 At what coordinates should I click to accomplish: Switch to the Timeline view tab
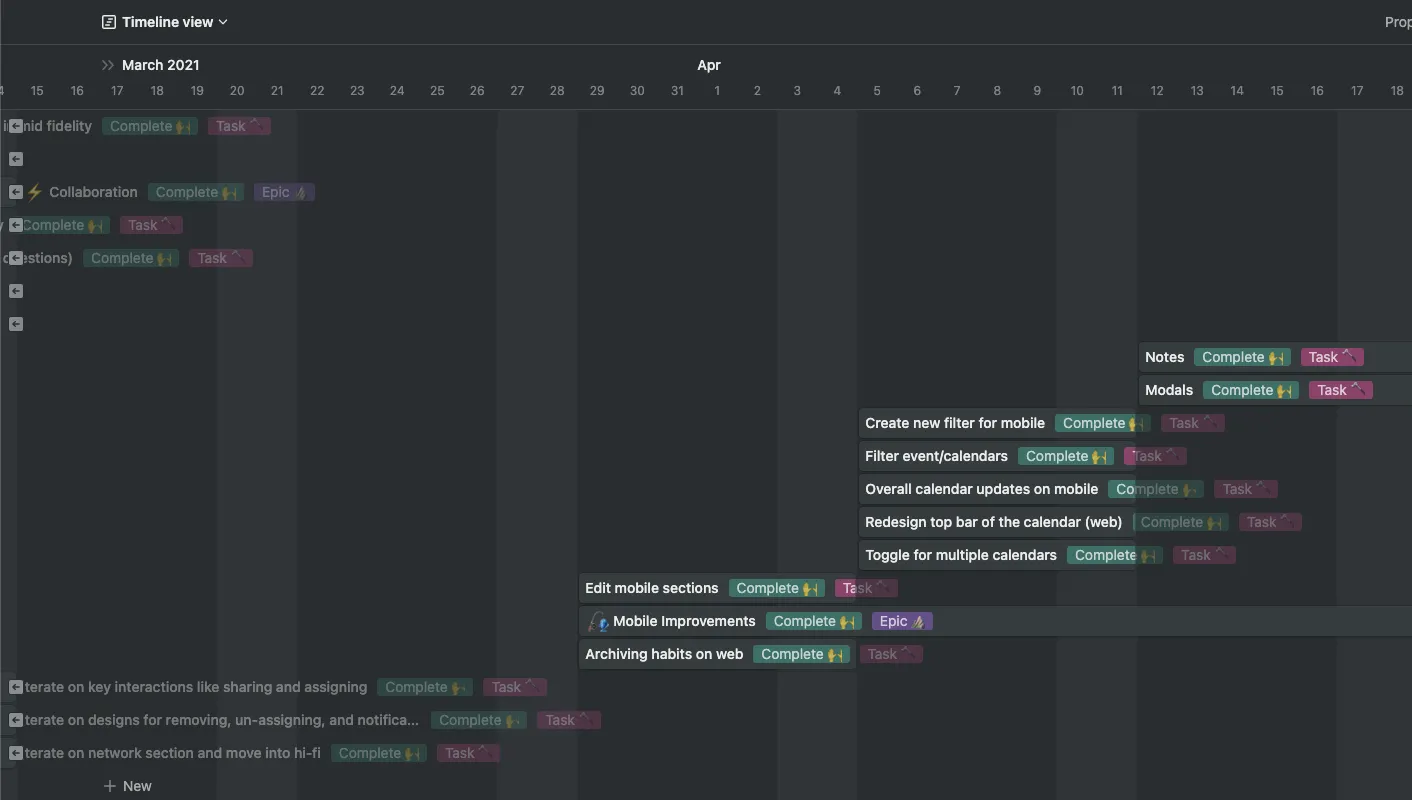(x=165, y=21)
